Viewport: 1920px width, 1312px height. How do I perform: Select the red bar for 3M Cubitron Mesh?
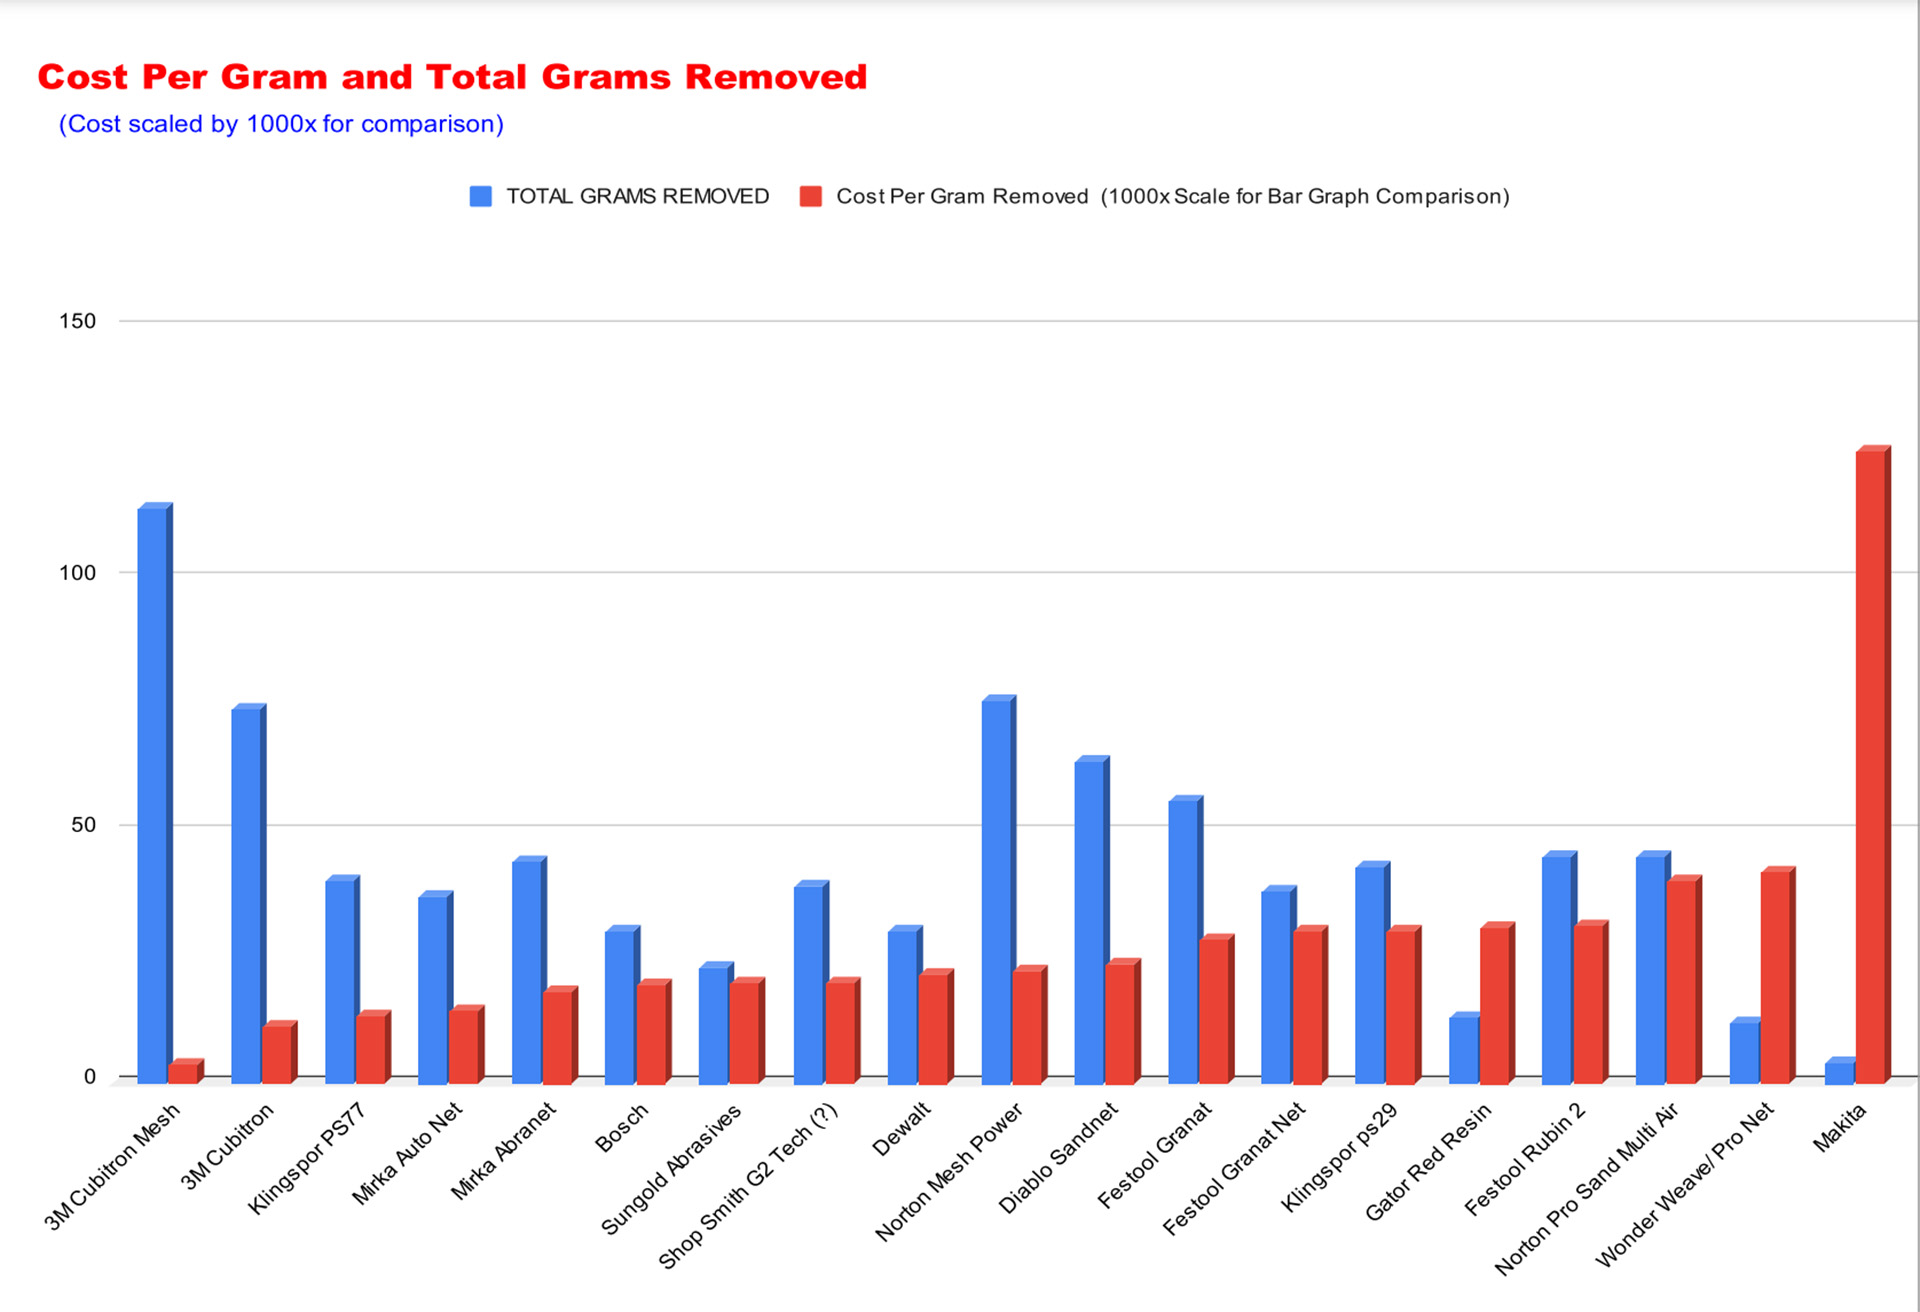[186, 1072]
